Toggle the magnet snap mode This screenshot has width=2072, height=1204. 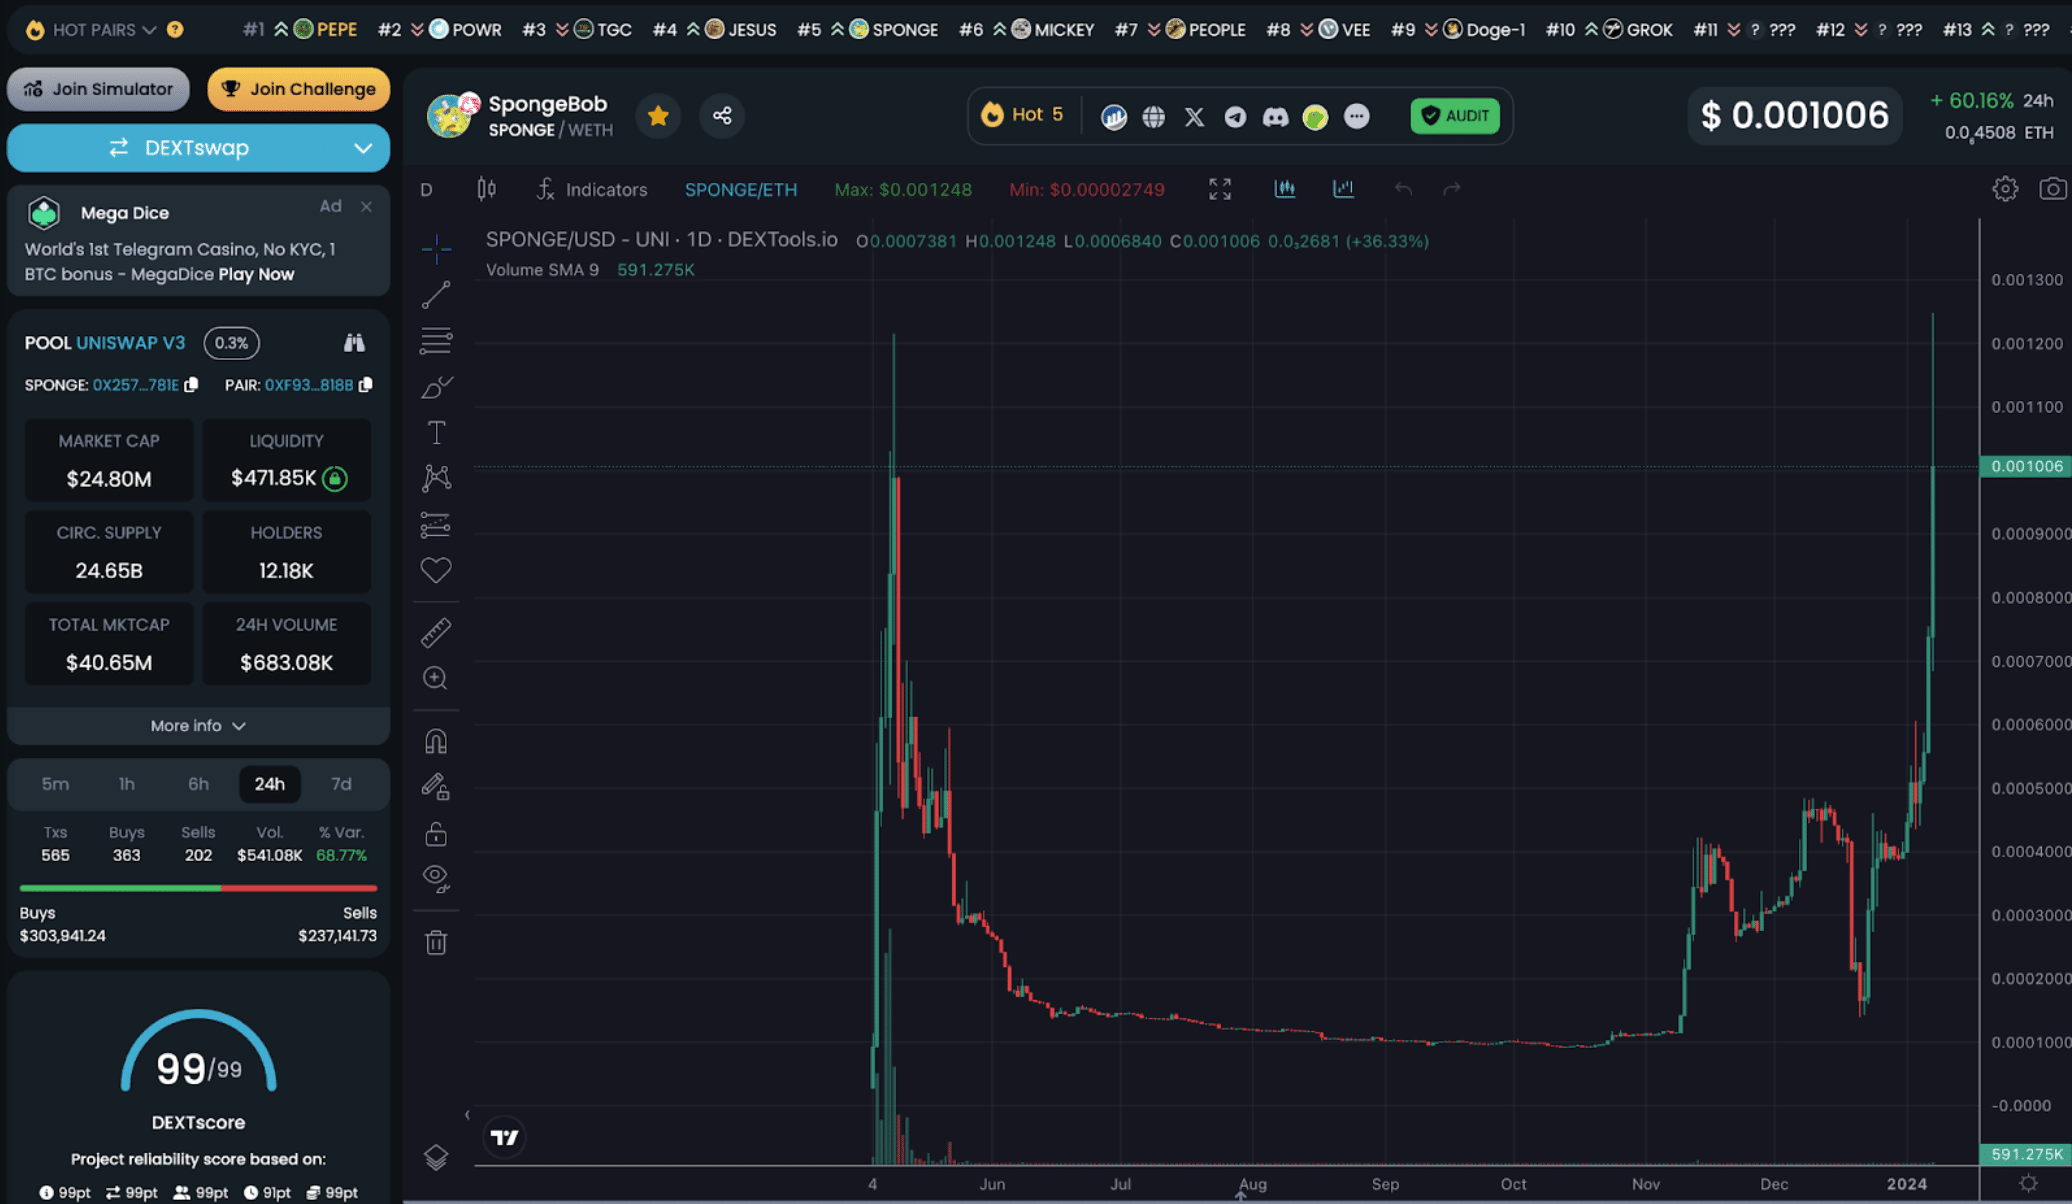436,741
